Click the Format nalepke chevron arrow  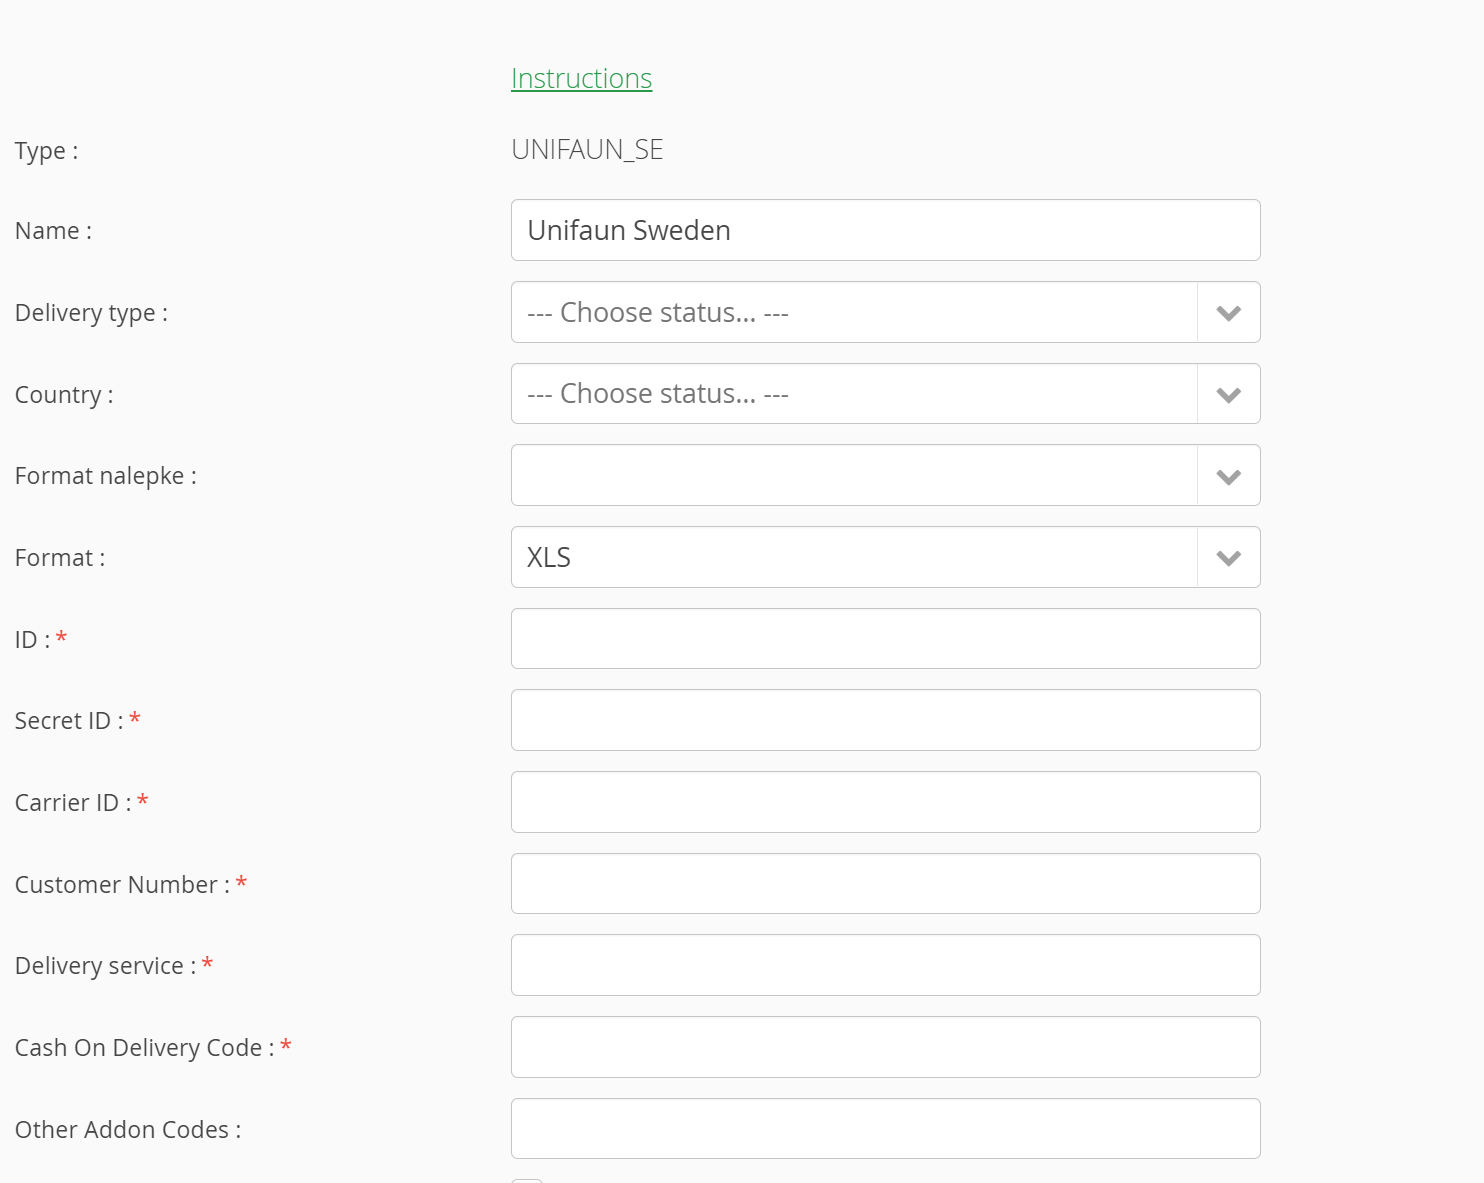coord(1228,477)
